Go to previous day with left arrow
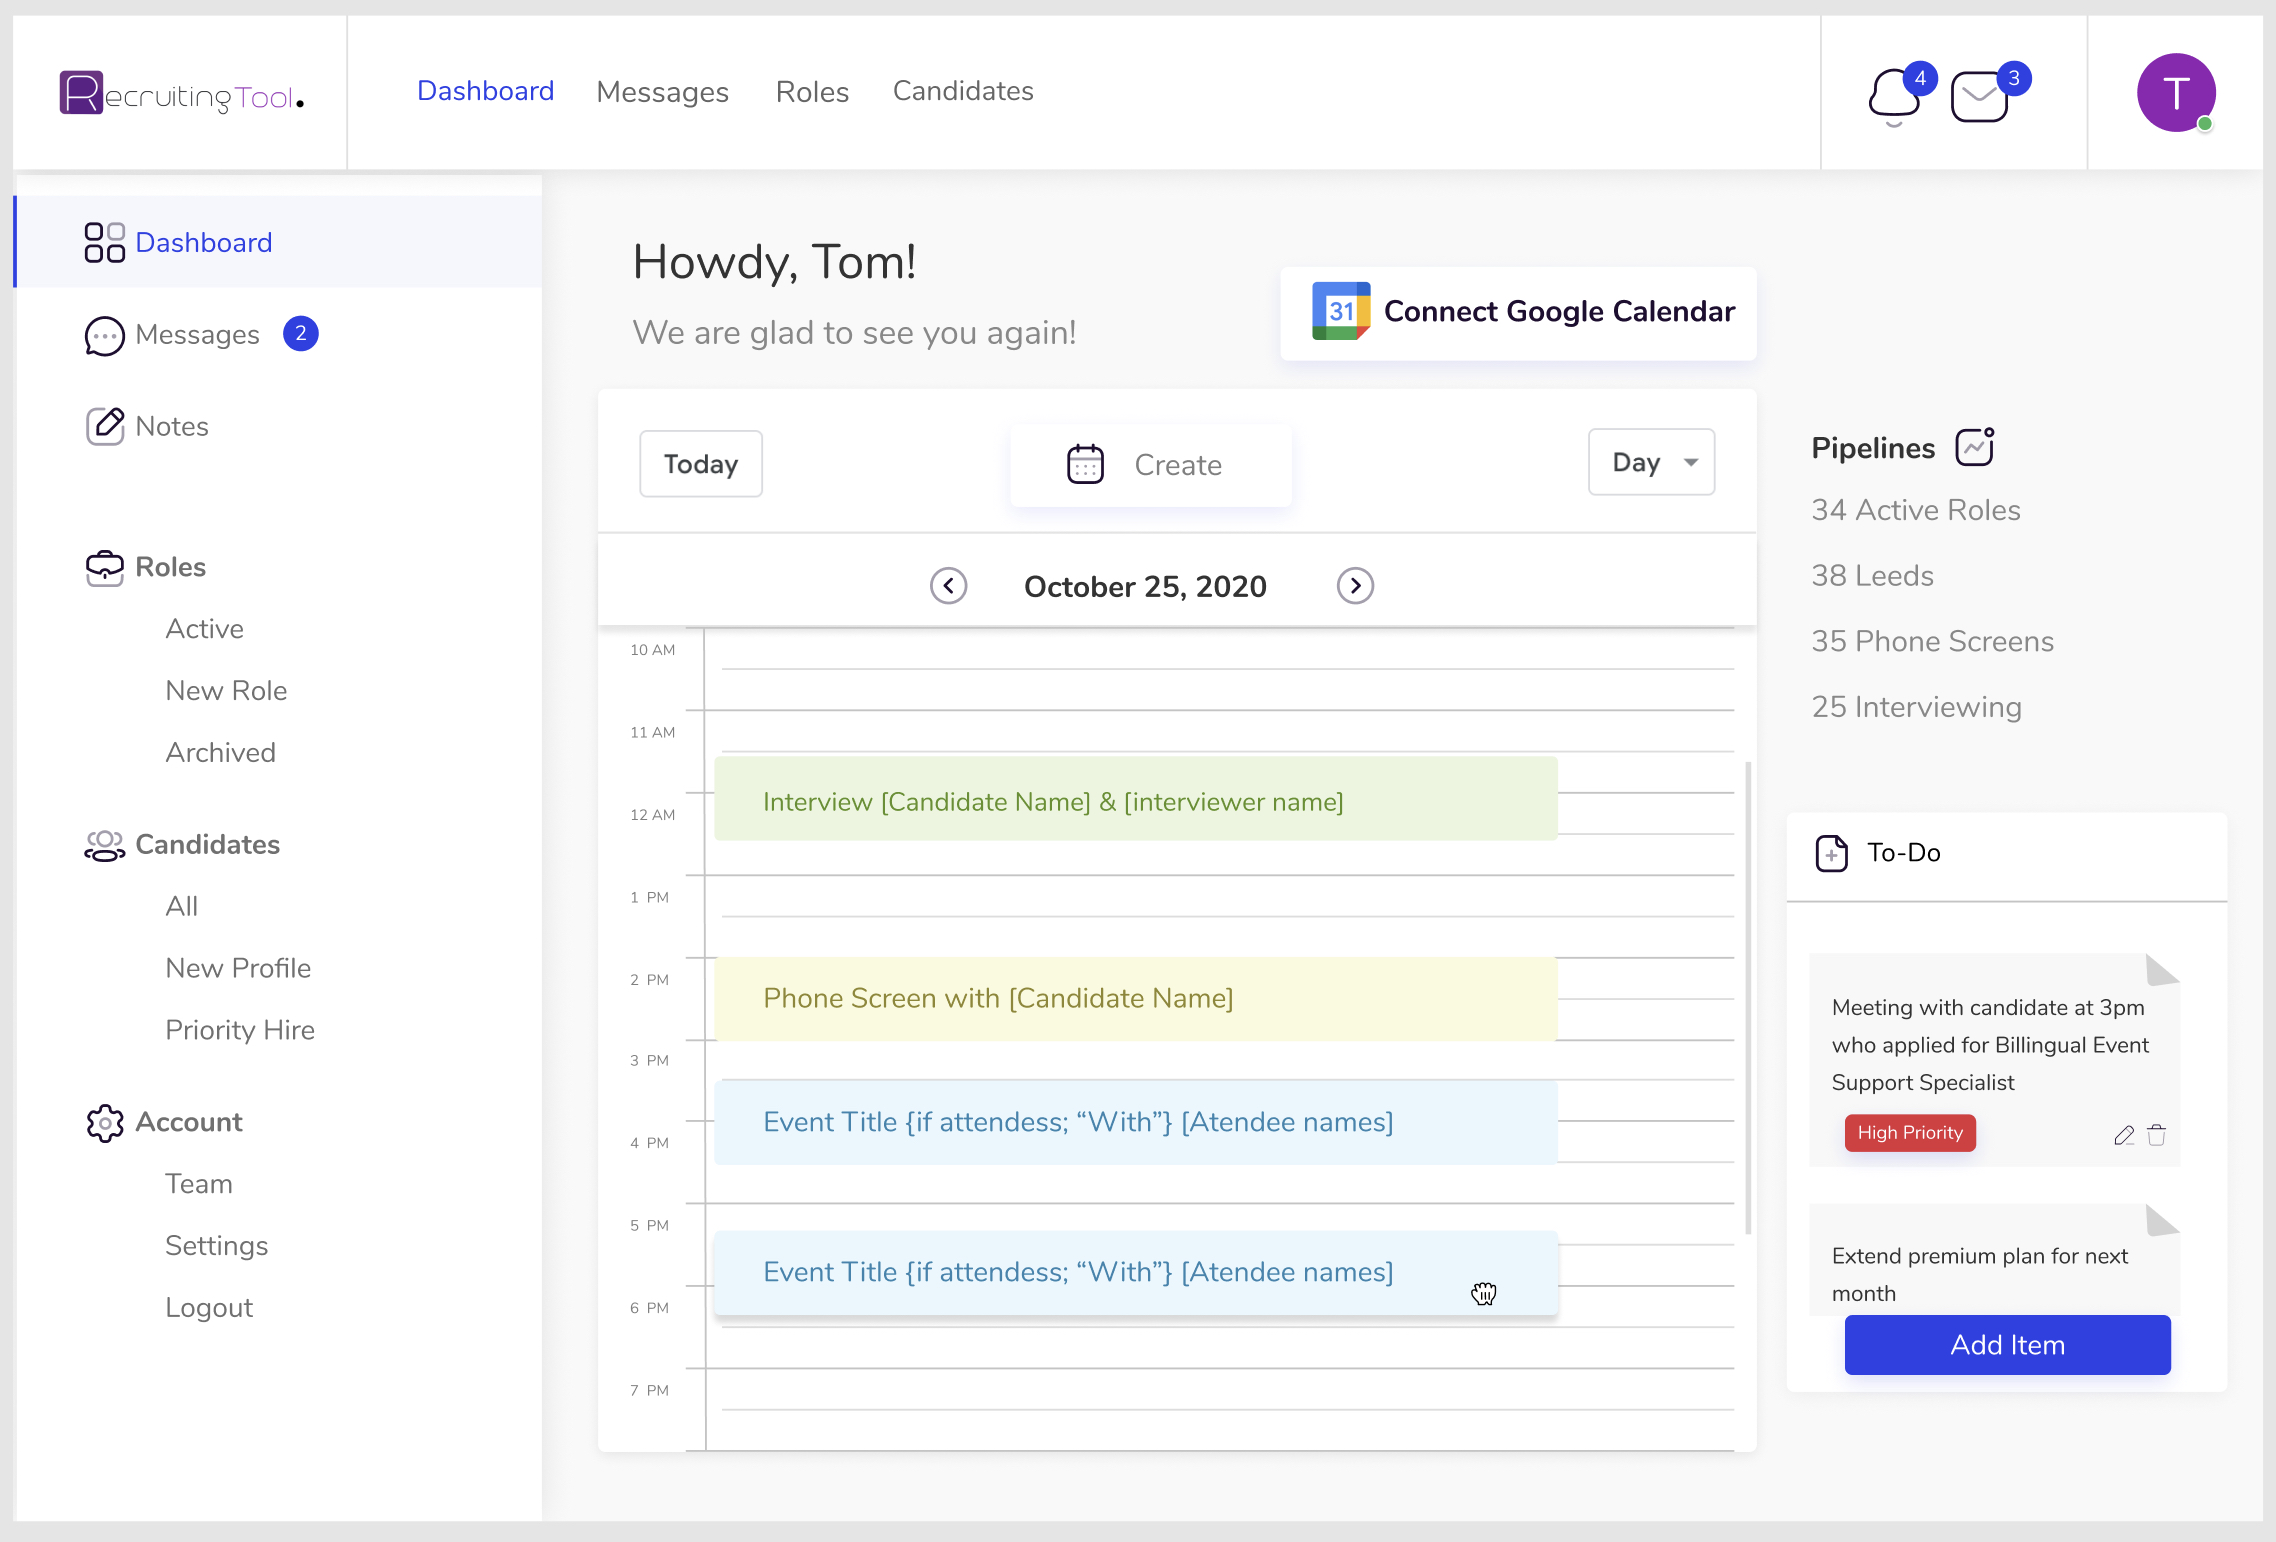 pos(948,586)
